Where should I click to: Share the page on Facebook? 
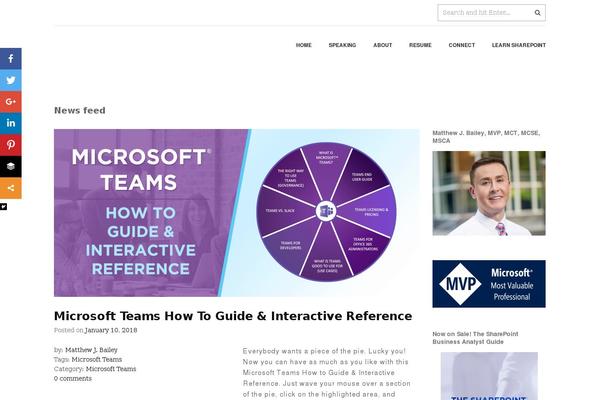(11, 59)
